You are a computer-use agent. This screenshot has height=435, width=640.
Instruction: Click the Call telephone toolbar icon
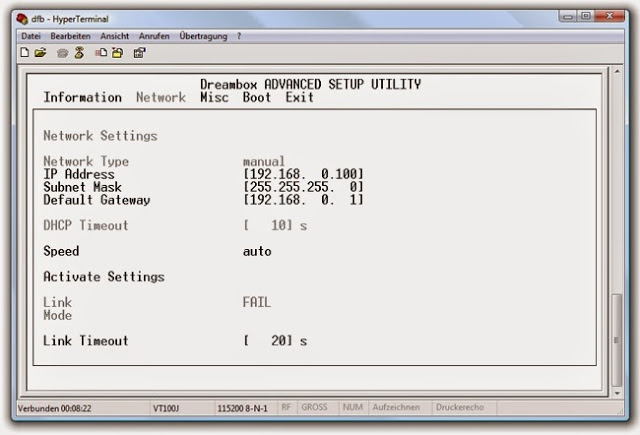point(62,53)
